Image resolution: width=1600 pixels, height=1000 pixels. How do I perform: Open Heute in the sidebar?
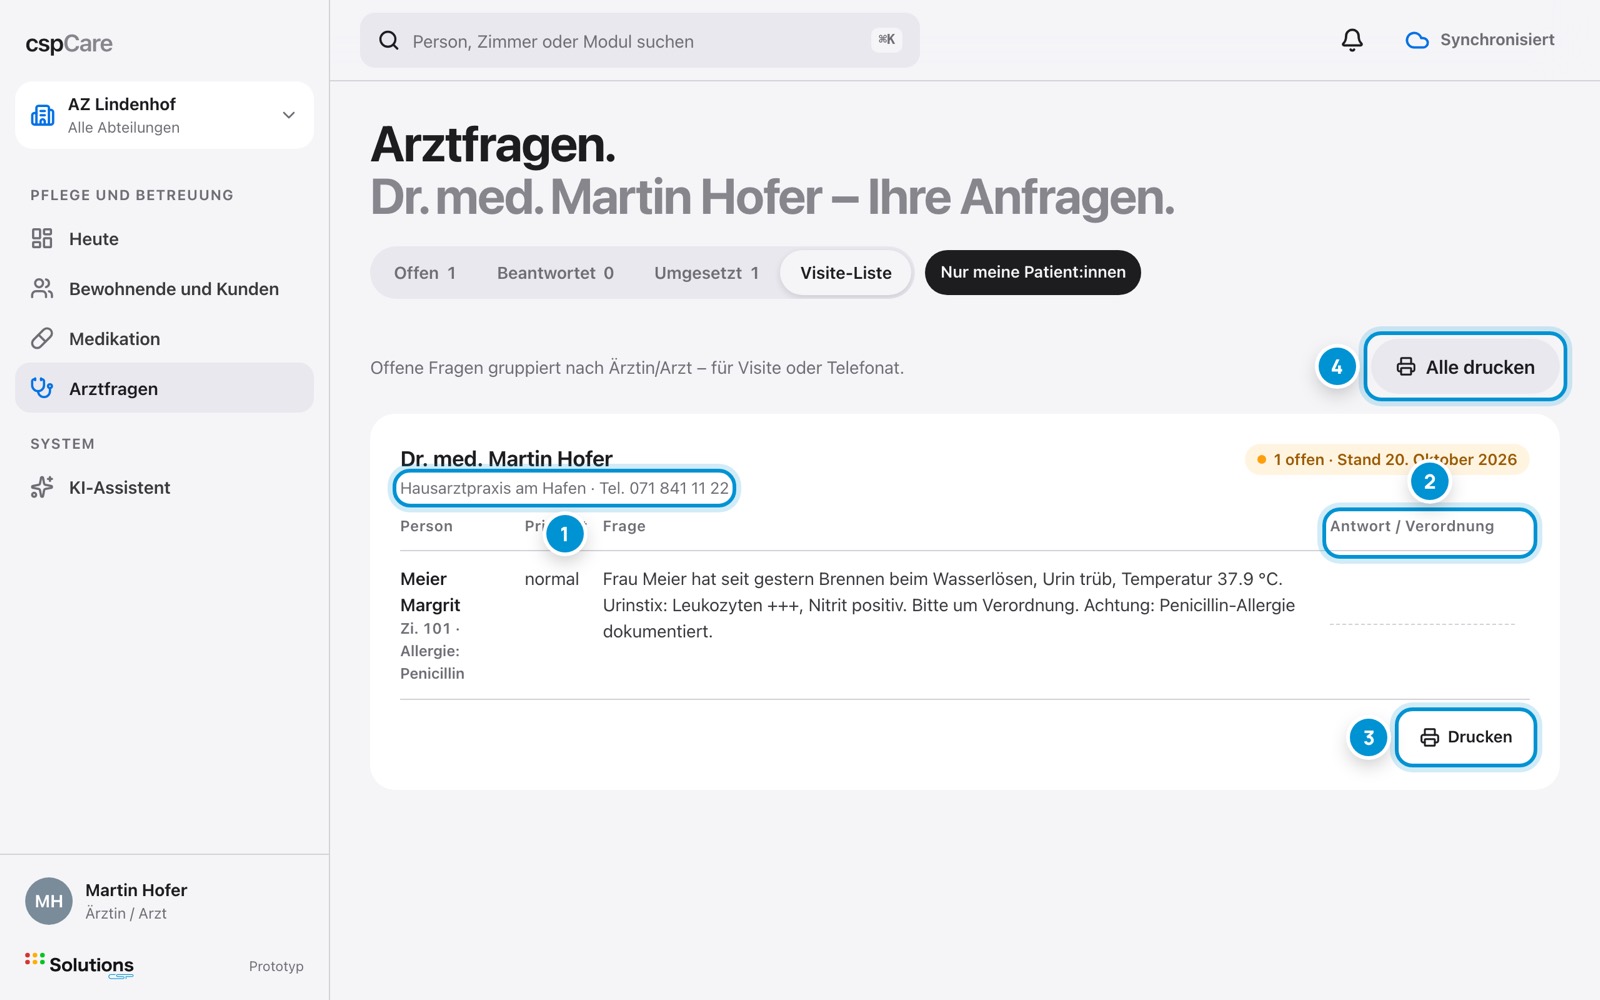164,238
